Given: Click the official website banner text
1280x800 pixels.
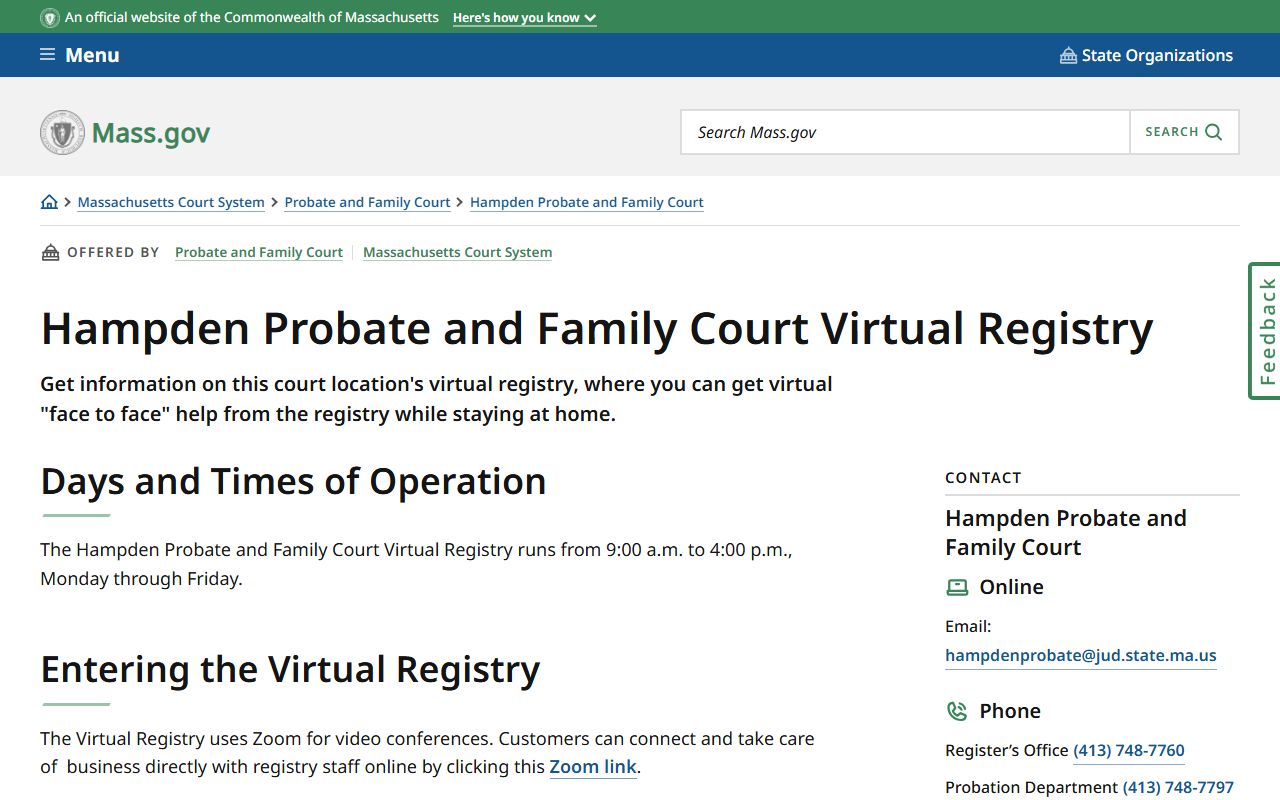Looking at the screenshot, I should coord(252,18).
